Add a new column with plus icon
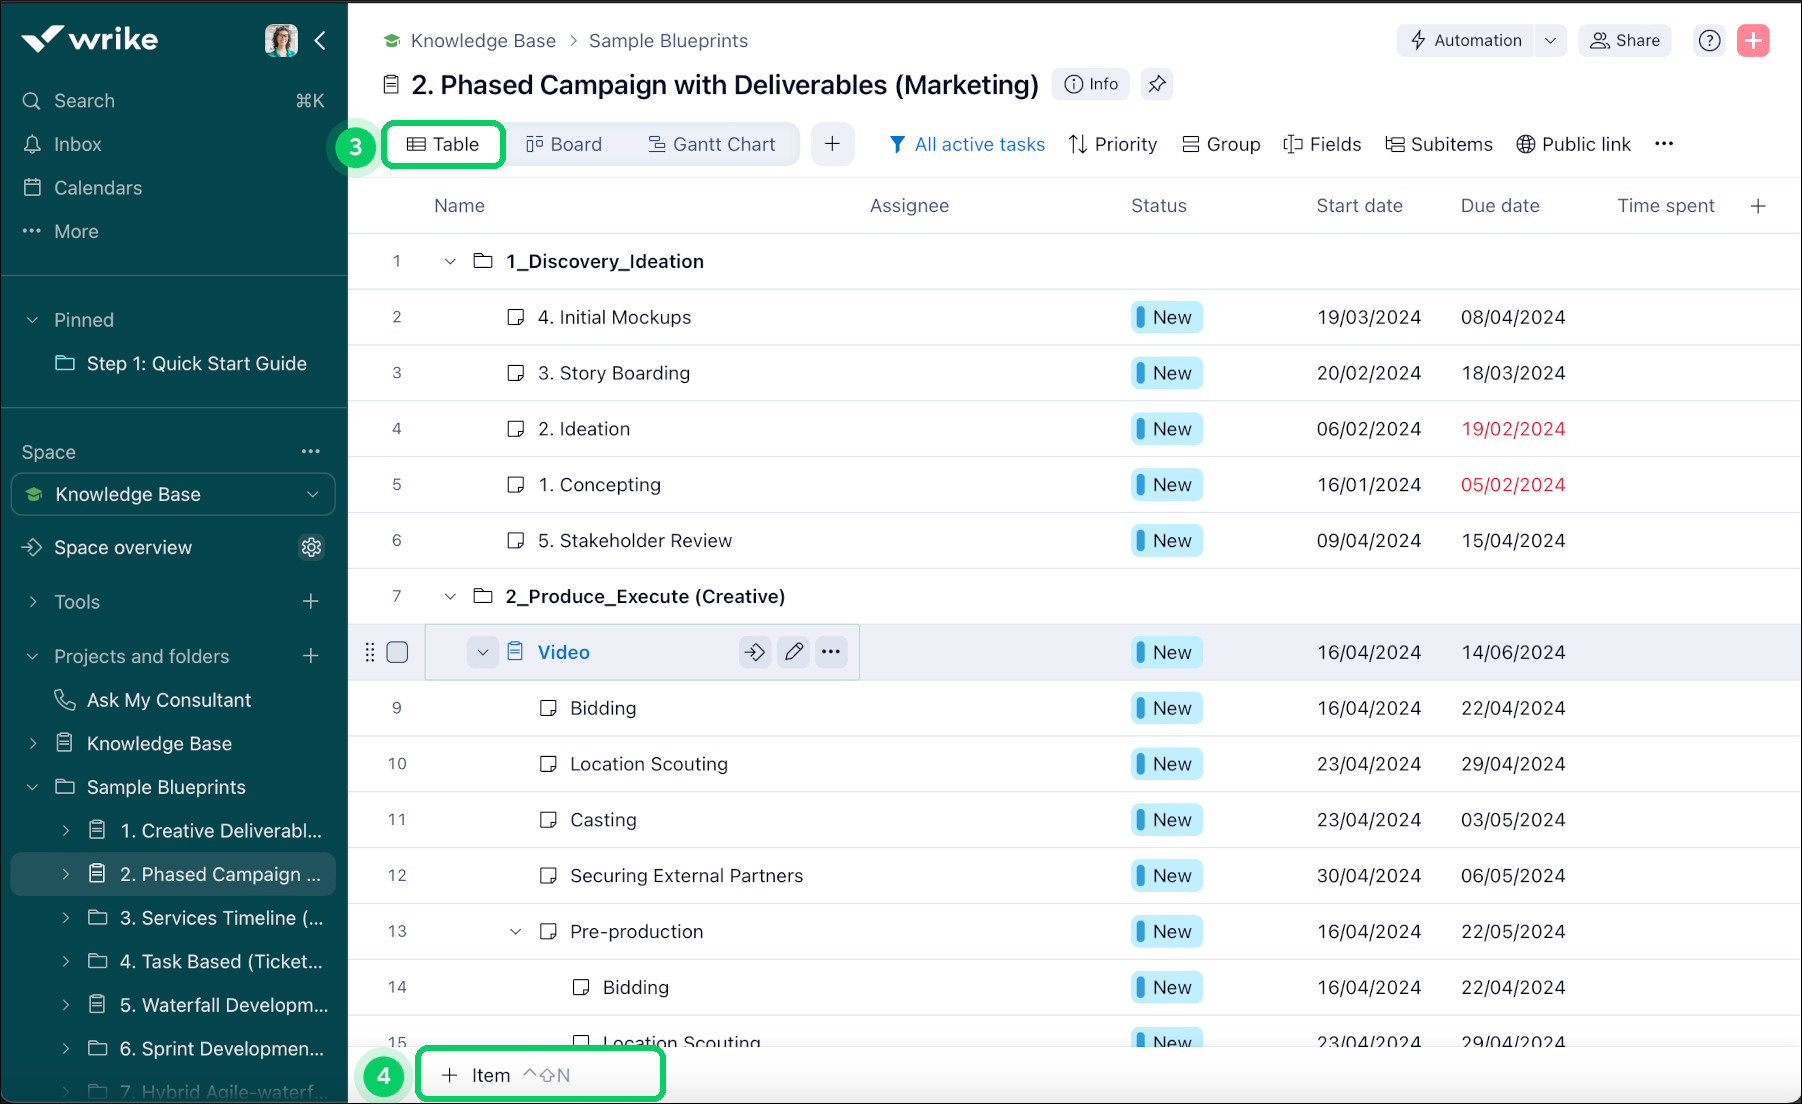This screenshot has width=1802, height=1104. pos(1758,206)
